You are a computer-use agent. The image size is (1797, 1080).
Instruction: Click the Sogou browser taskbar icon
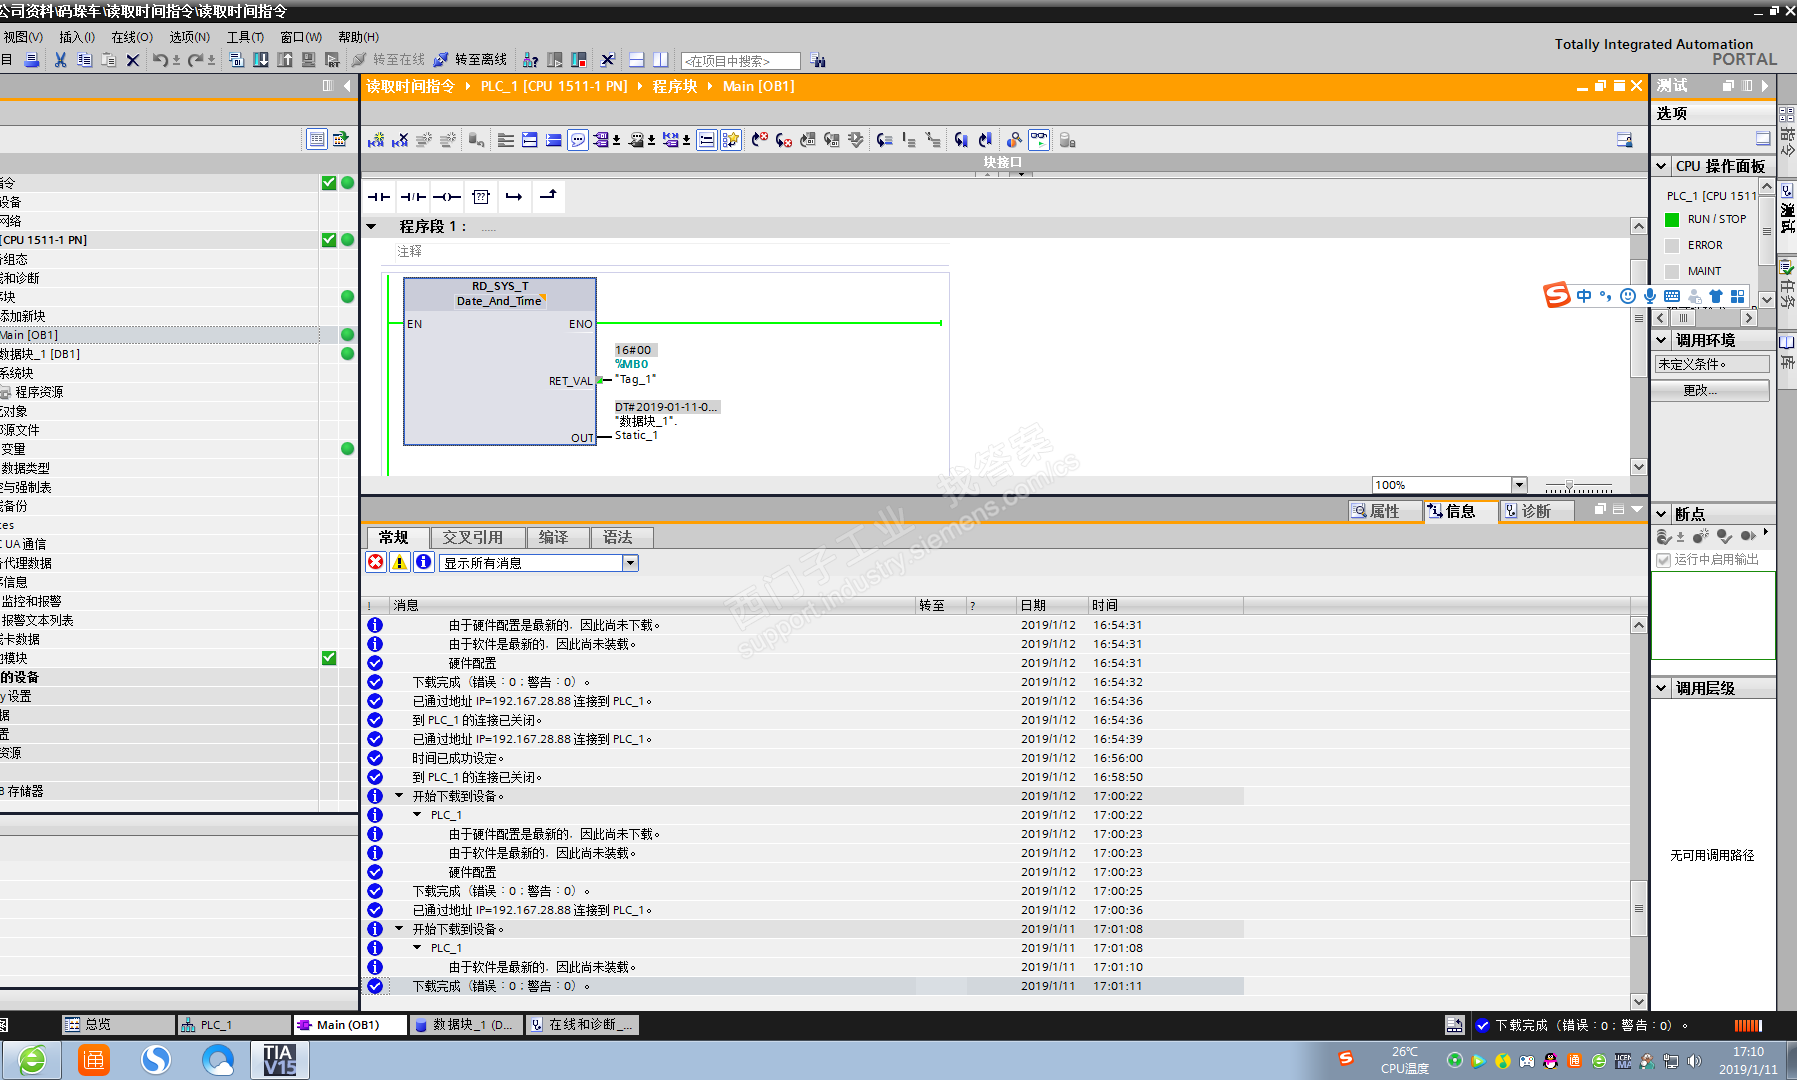coord(156,1060)
